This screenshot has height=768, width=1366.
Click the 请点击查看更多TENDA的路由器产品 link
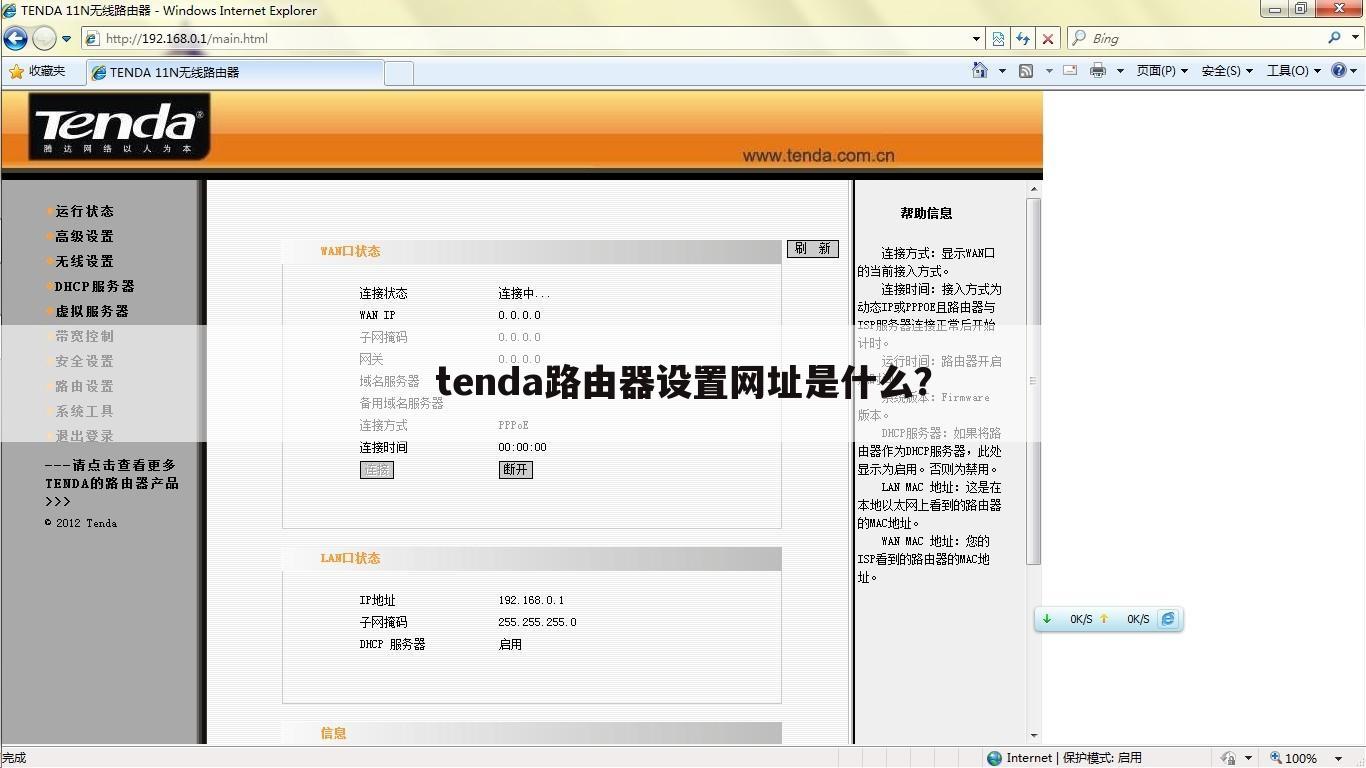(111, 483)
